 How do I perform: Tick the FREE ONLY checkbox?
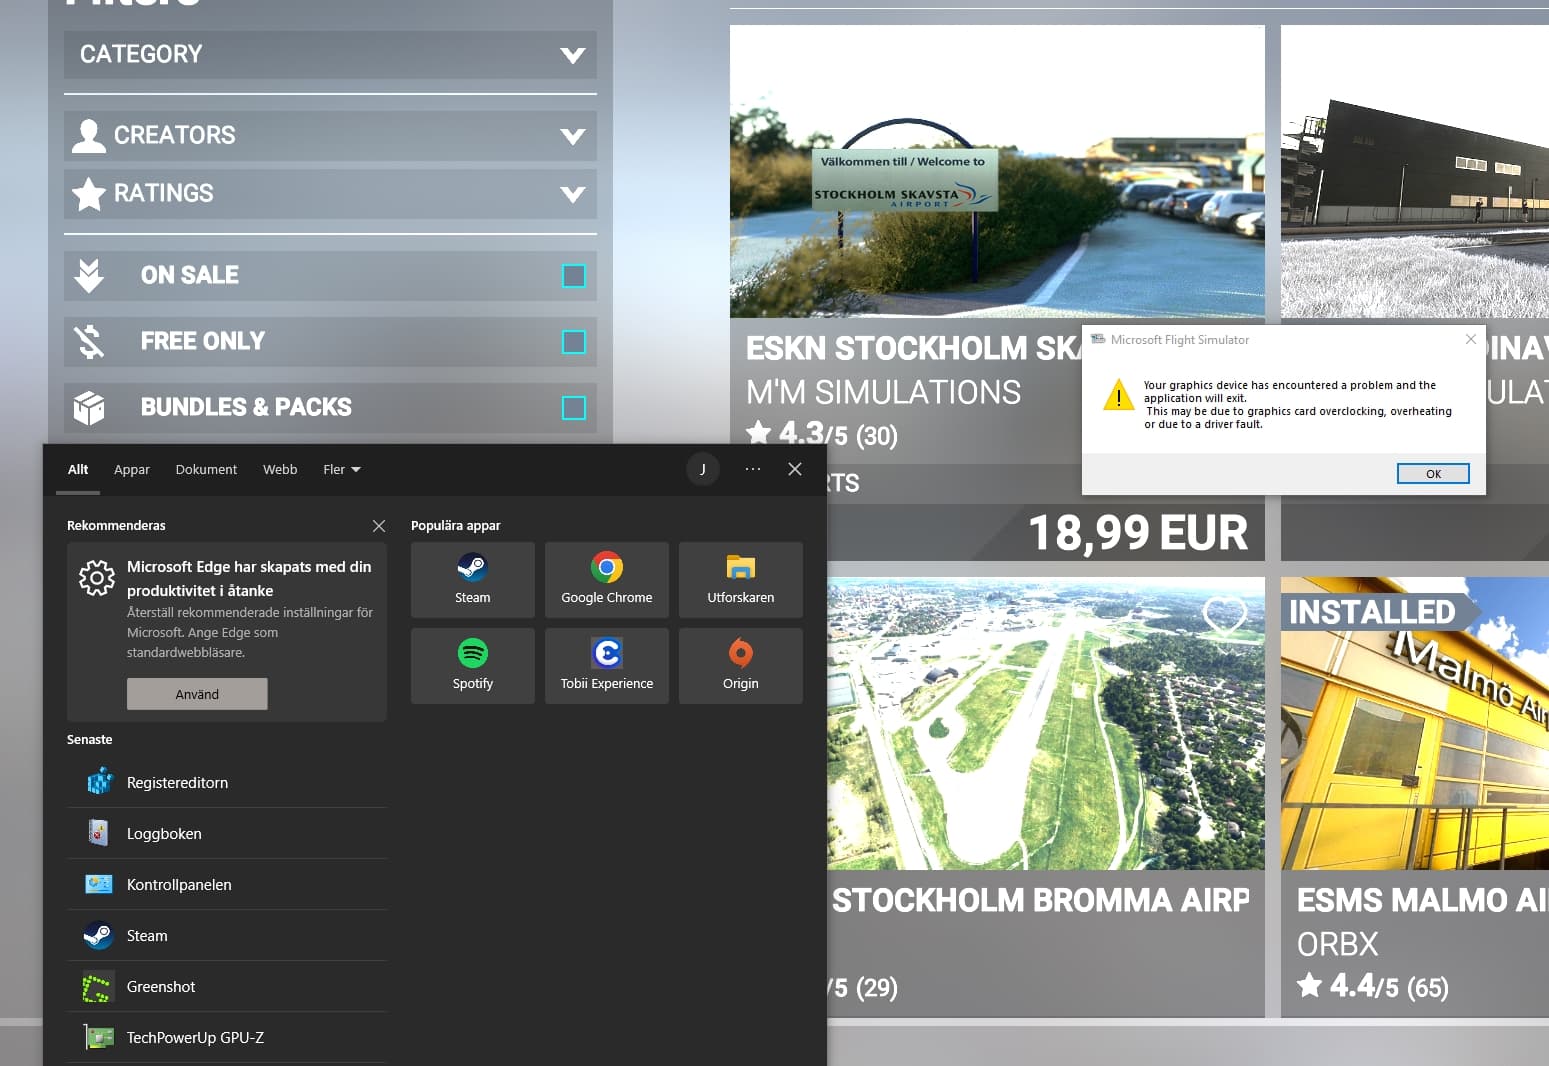(x=574, y=342)
